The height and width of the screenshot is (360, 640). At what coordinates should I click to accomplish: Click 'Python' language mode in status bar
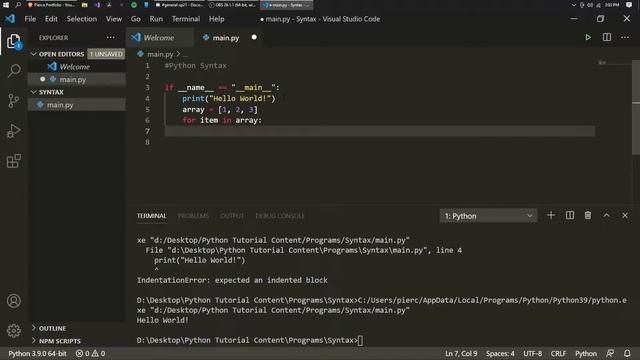pos(586,353)
